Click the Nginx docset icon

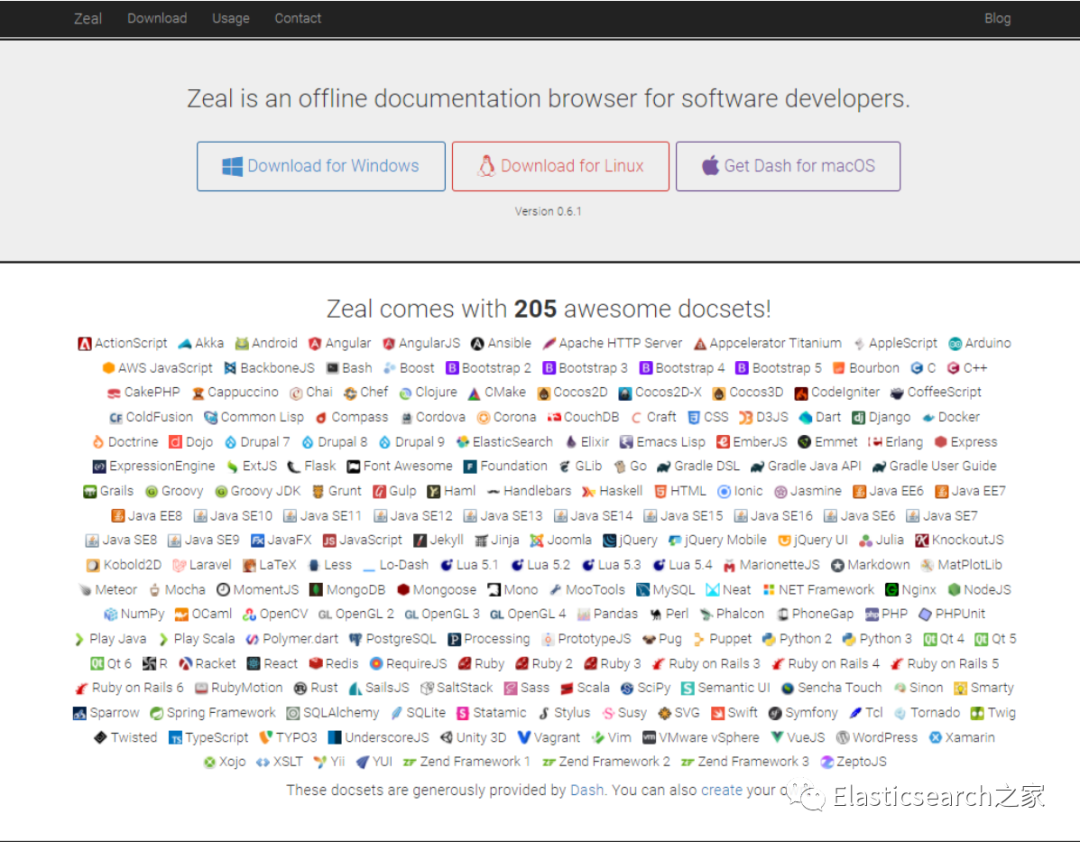(891, 591)
